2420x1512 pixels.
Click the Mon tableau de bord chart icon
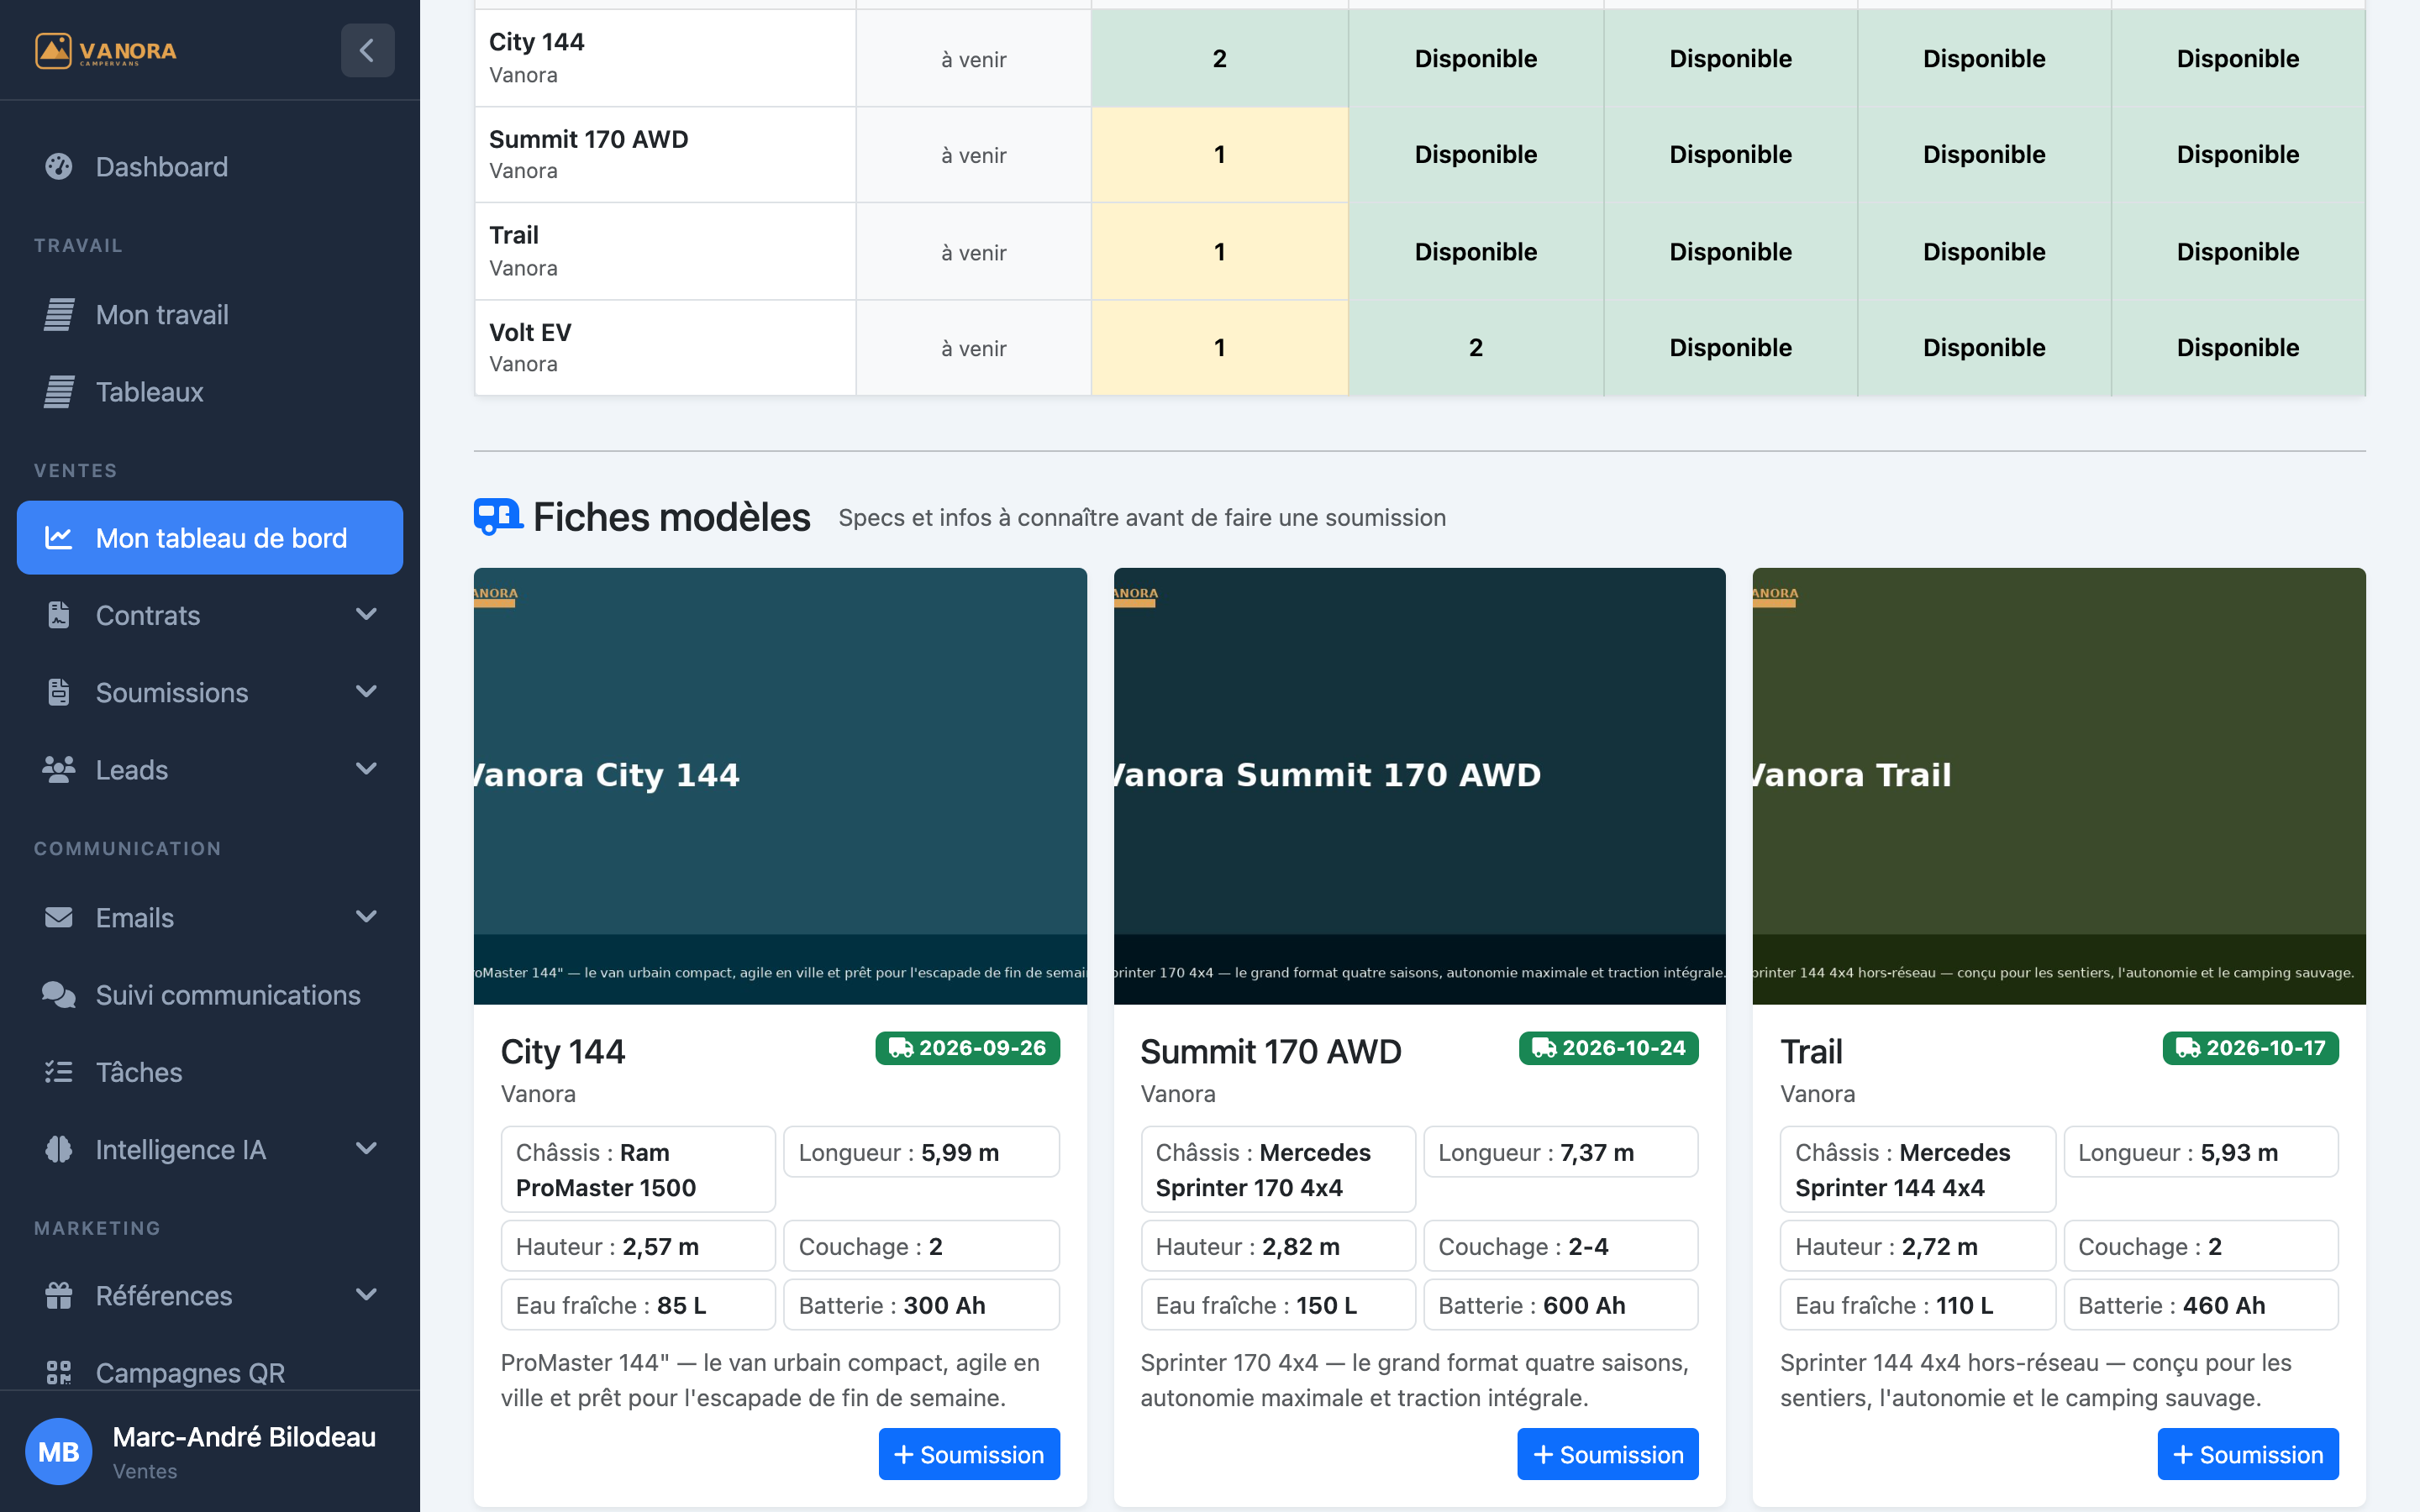pyautogui.click(x=59, y=538)
